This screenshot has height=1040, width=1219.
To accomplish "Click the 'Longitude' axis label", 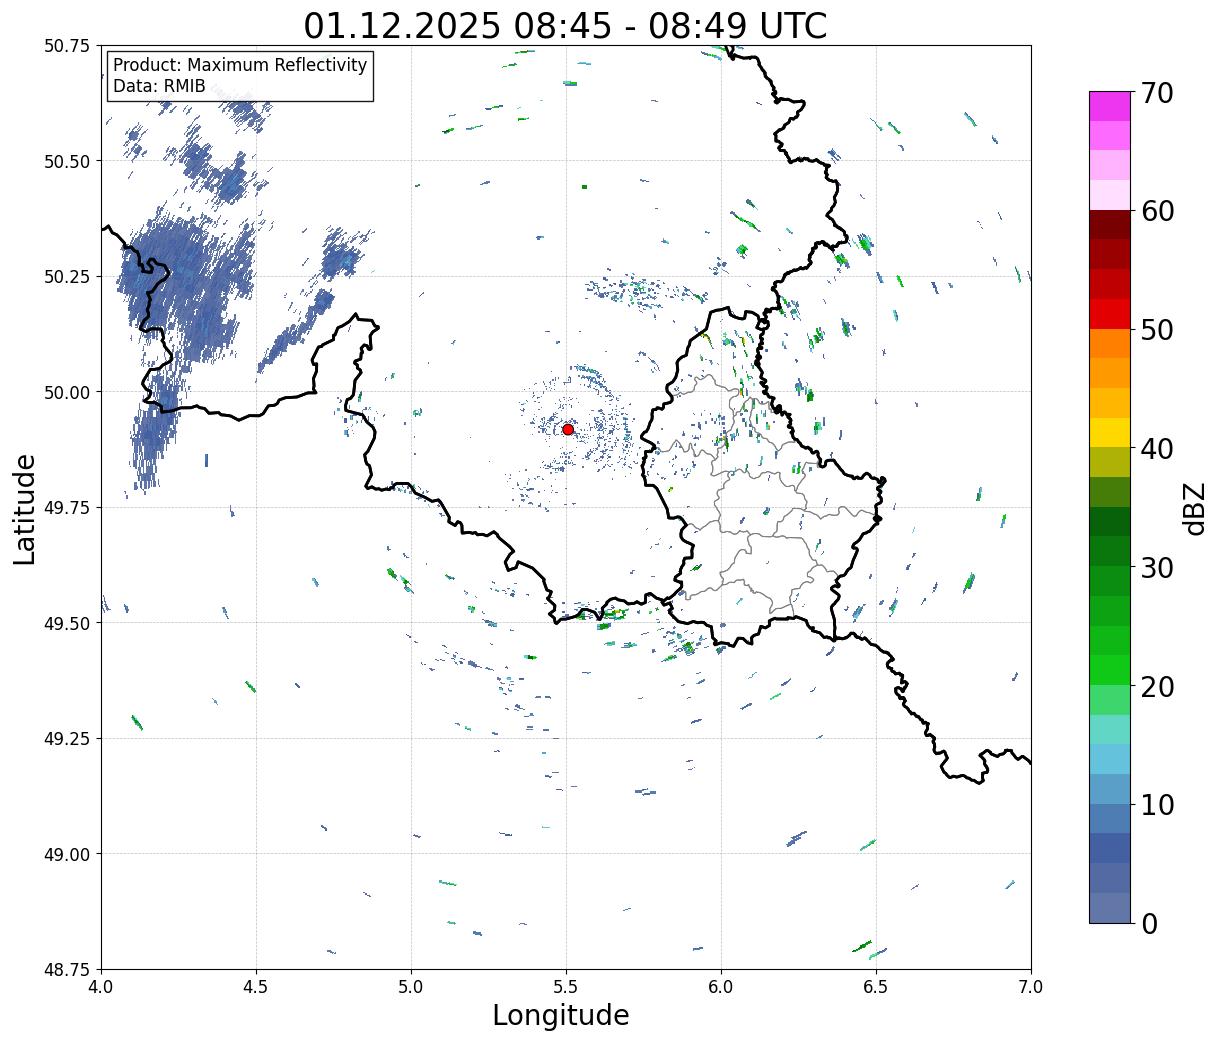I will coord(561,1015).
